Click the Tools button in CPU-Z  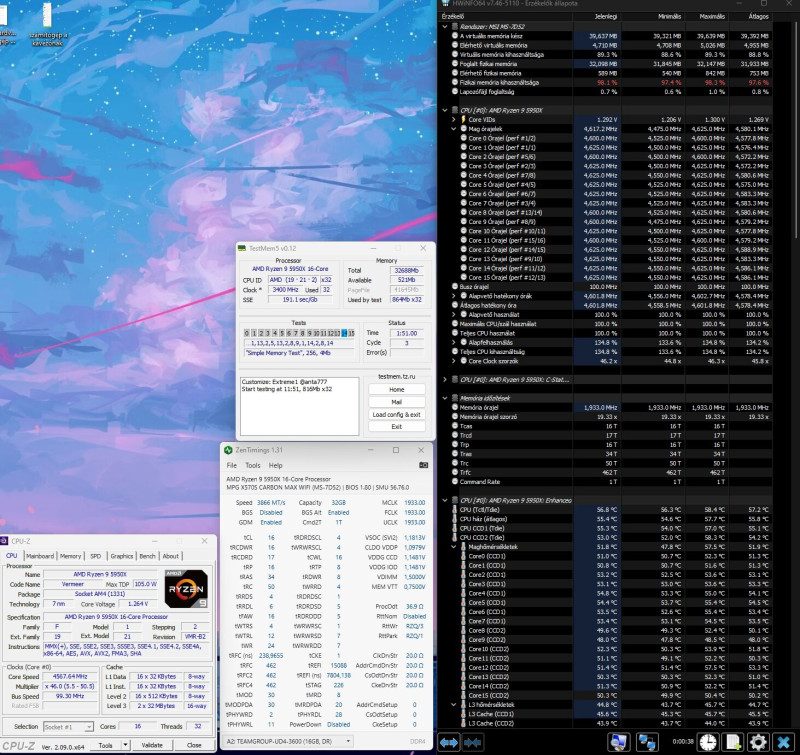[x=105, y=745]
